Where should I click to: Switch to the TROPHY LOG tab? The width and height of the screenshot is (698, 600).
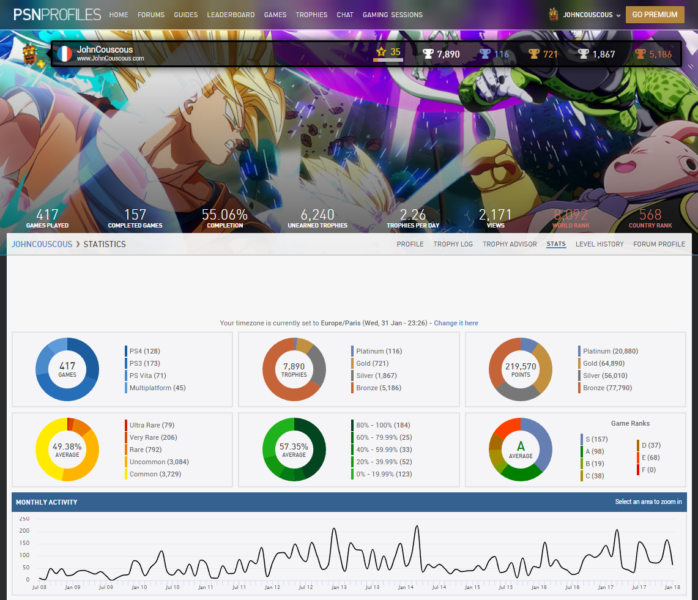(x=453, y=244)
